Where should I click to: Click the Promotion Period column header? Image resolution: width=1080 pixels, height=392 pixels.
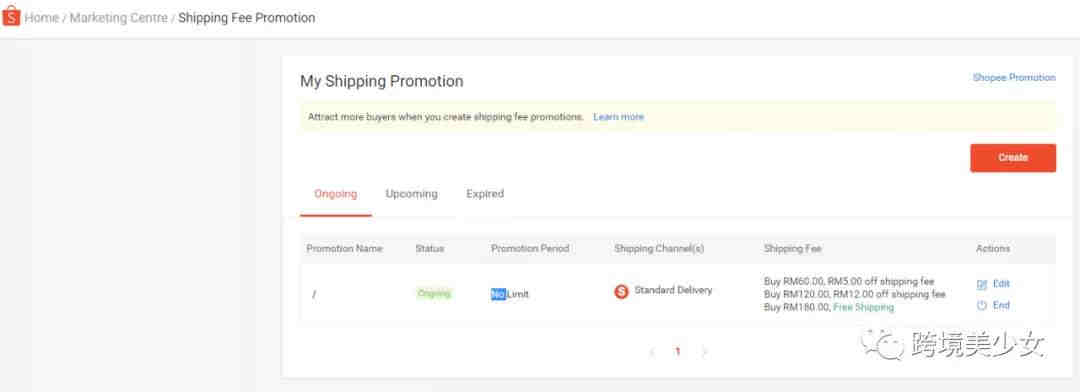click(530, 249)
